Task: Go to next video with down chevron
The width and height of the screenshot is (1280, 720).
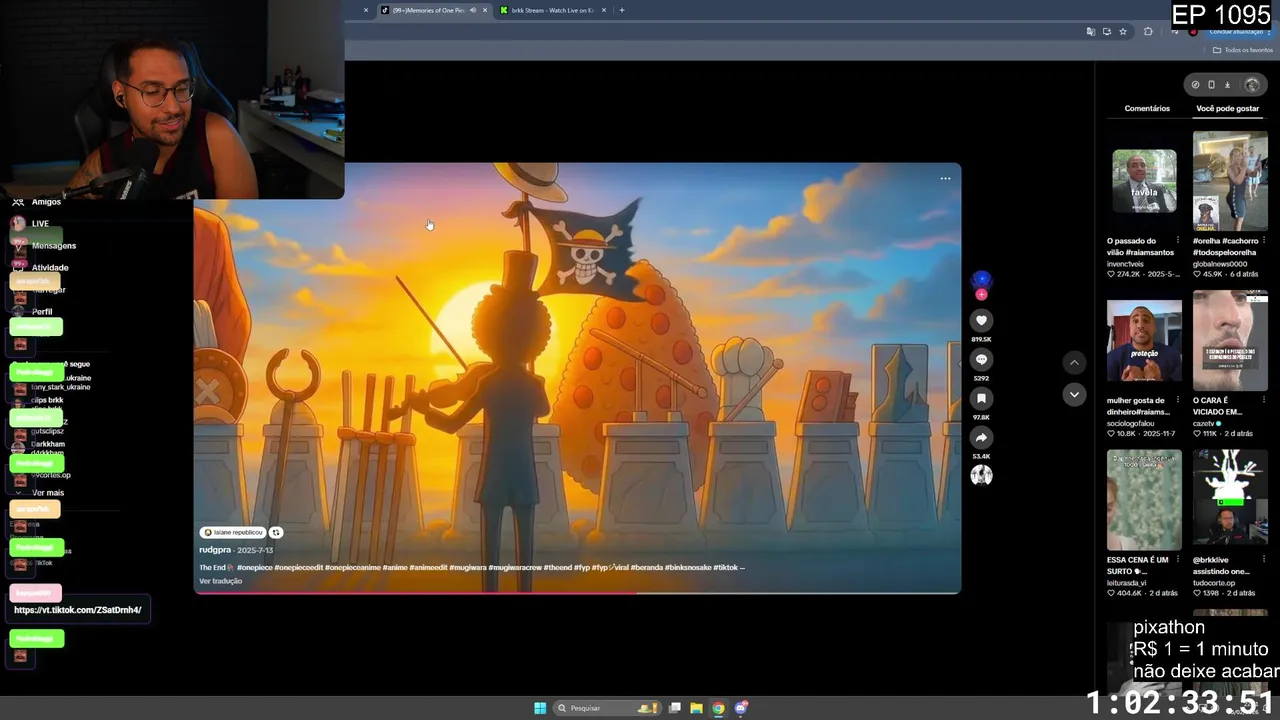Action: click(x=1074, y=394)
